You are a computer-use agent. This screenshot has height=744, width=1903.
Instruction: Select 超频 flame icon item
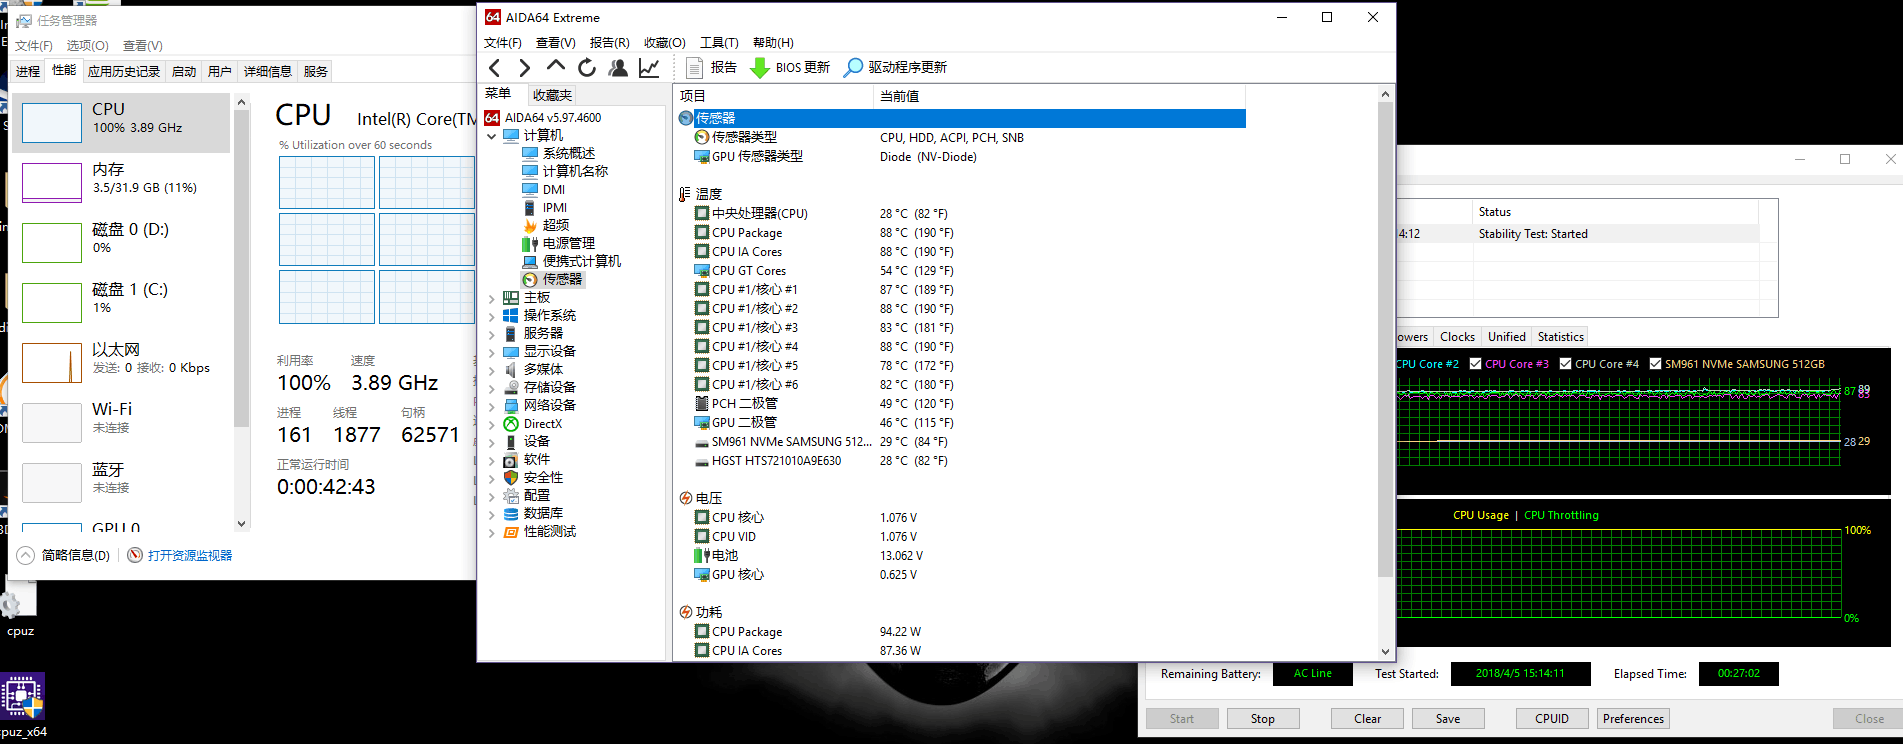546,225
